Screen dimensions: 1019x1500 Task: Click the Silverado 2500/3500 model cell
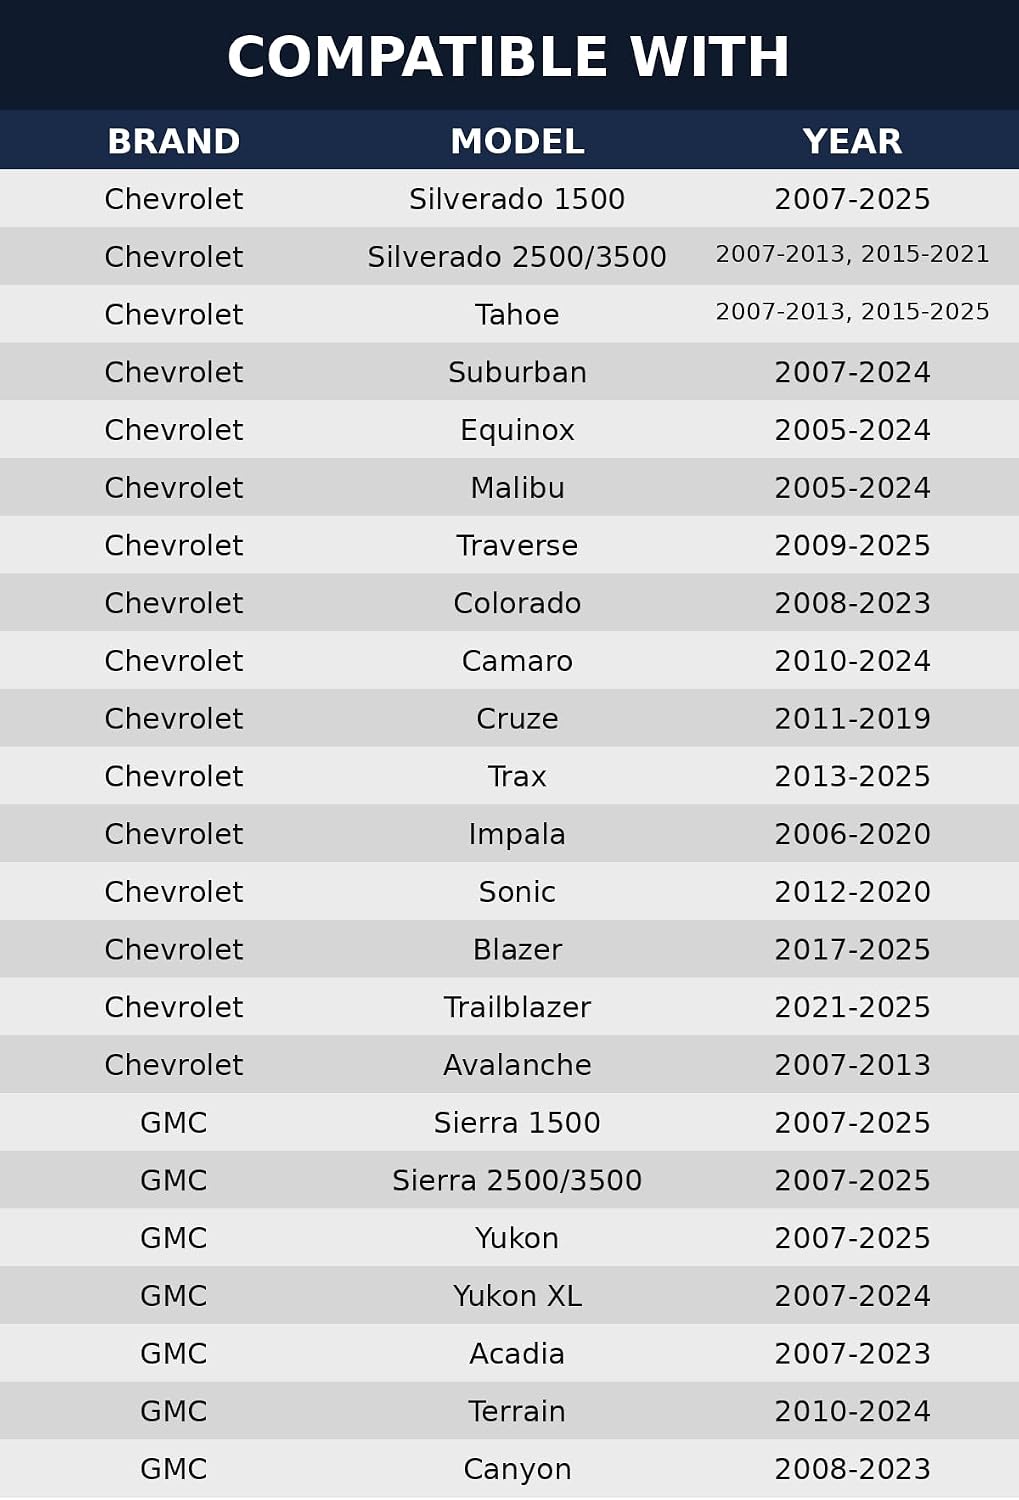click(x=517, y=257)
